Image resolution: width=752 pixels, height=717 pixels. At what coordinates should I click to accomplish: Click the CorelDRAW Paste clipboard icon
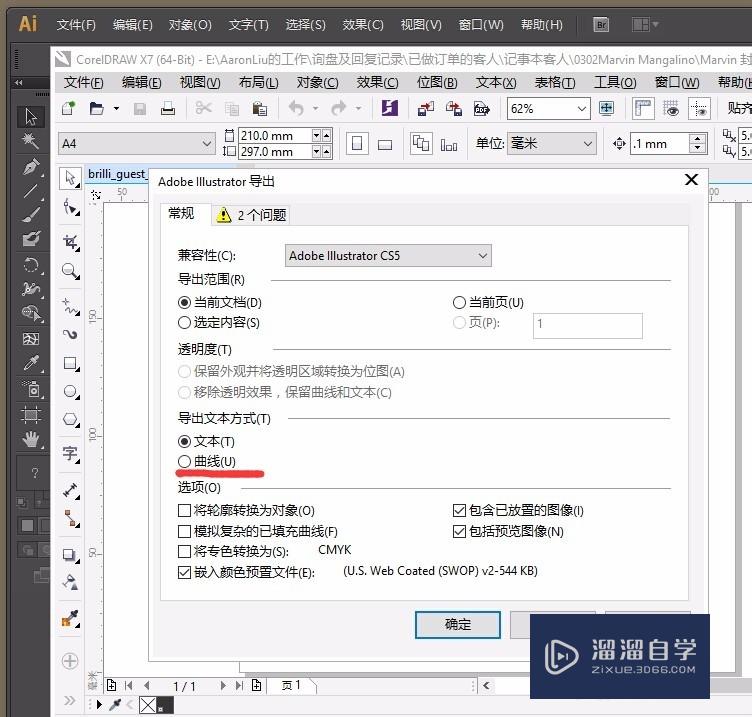259,108
